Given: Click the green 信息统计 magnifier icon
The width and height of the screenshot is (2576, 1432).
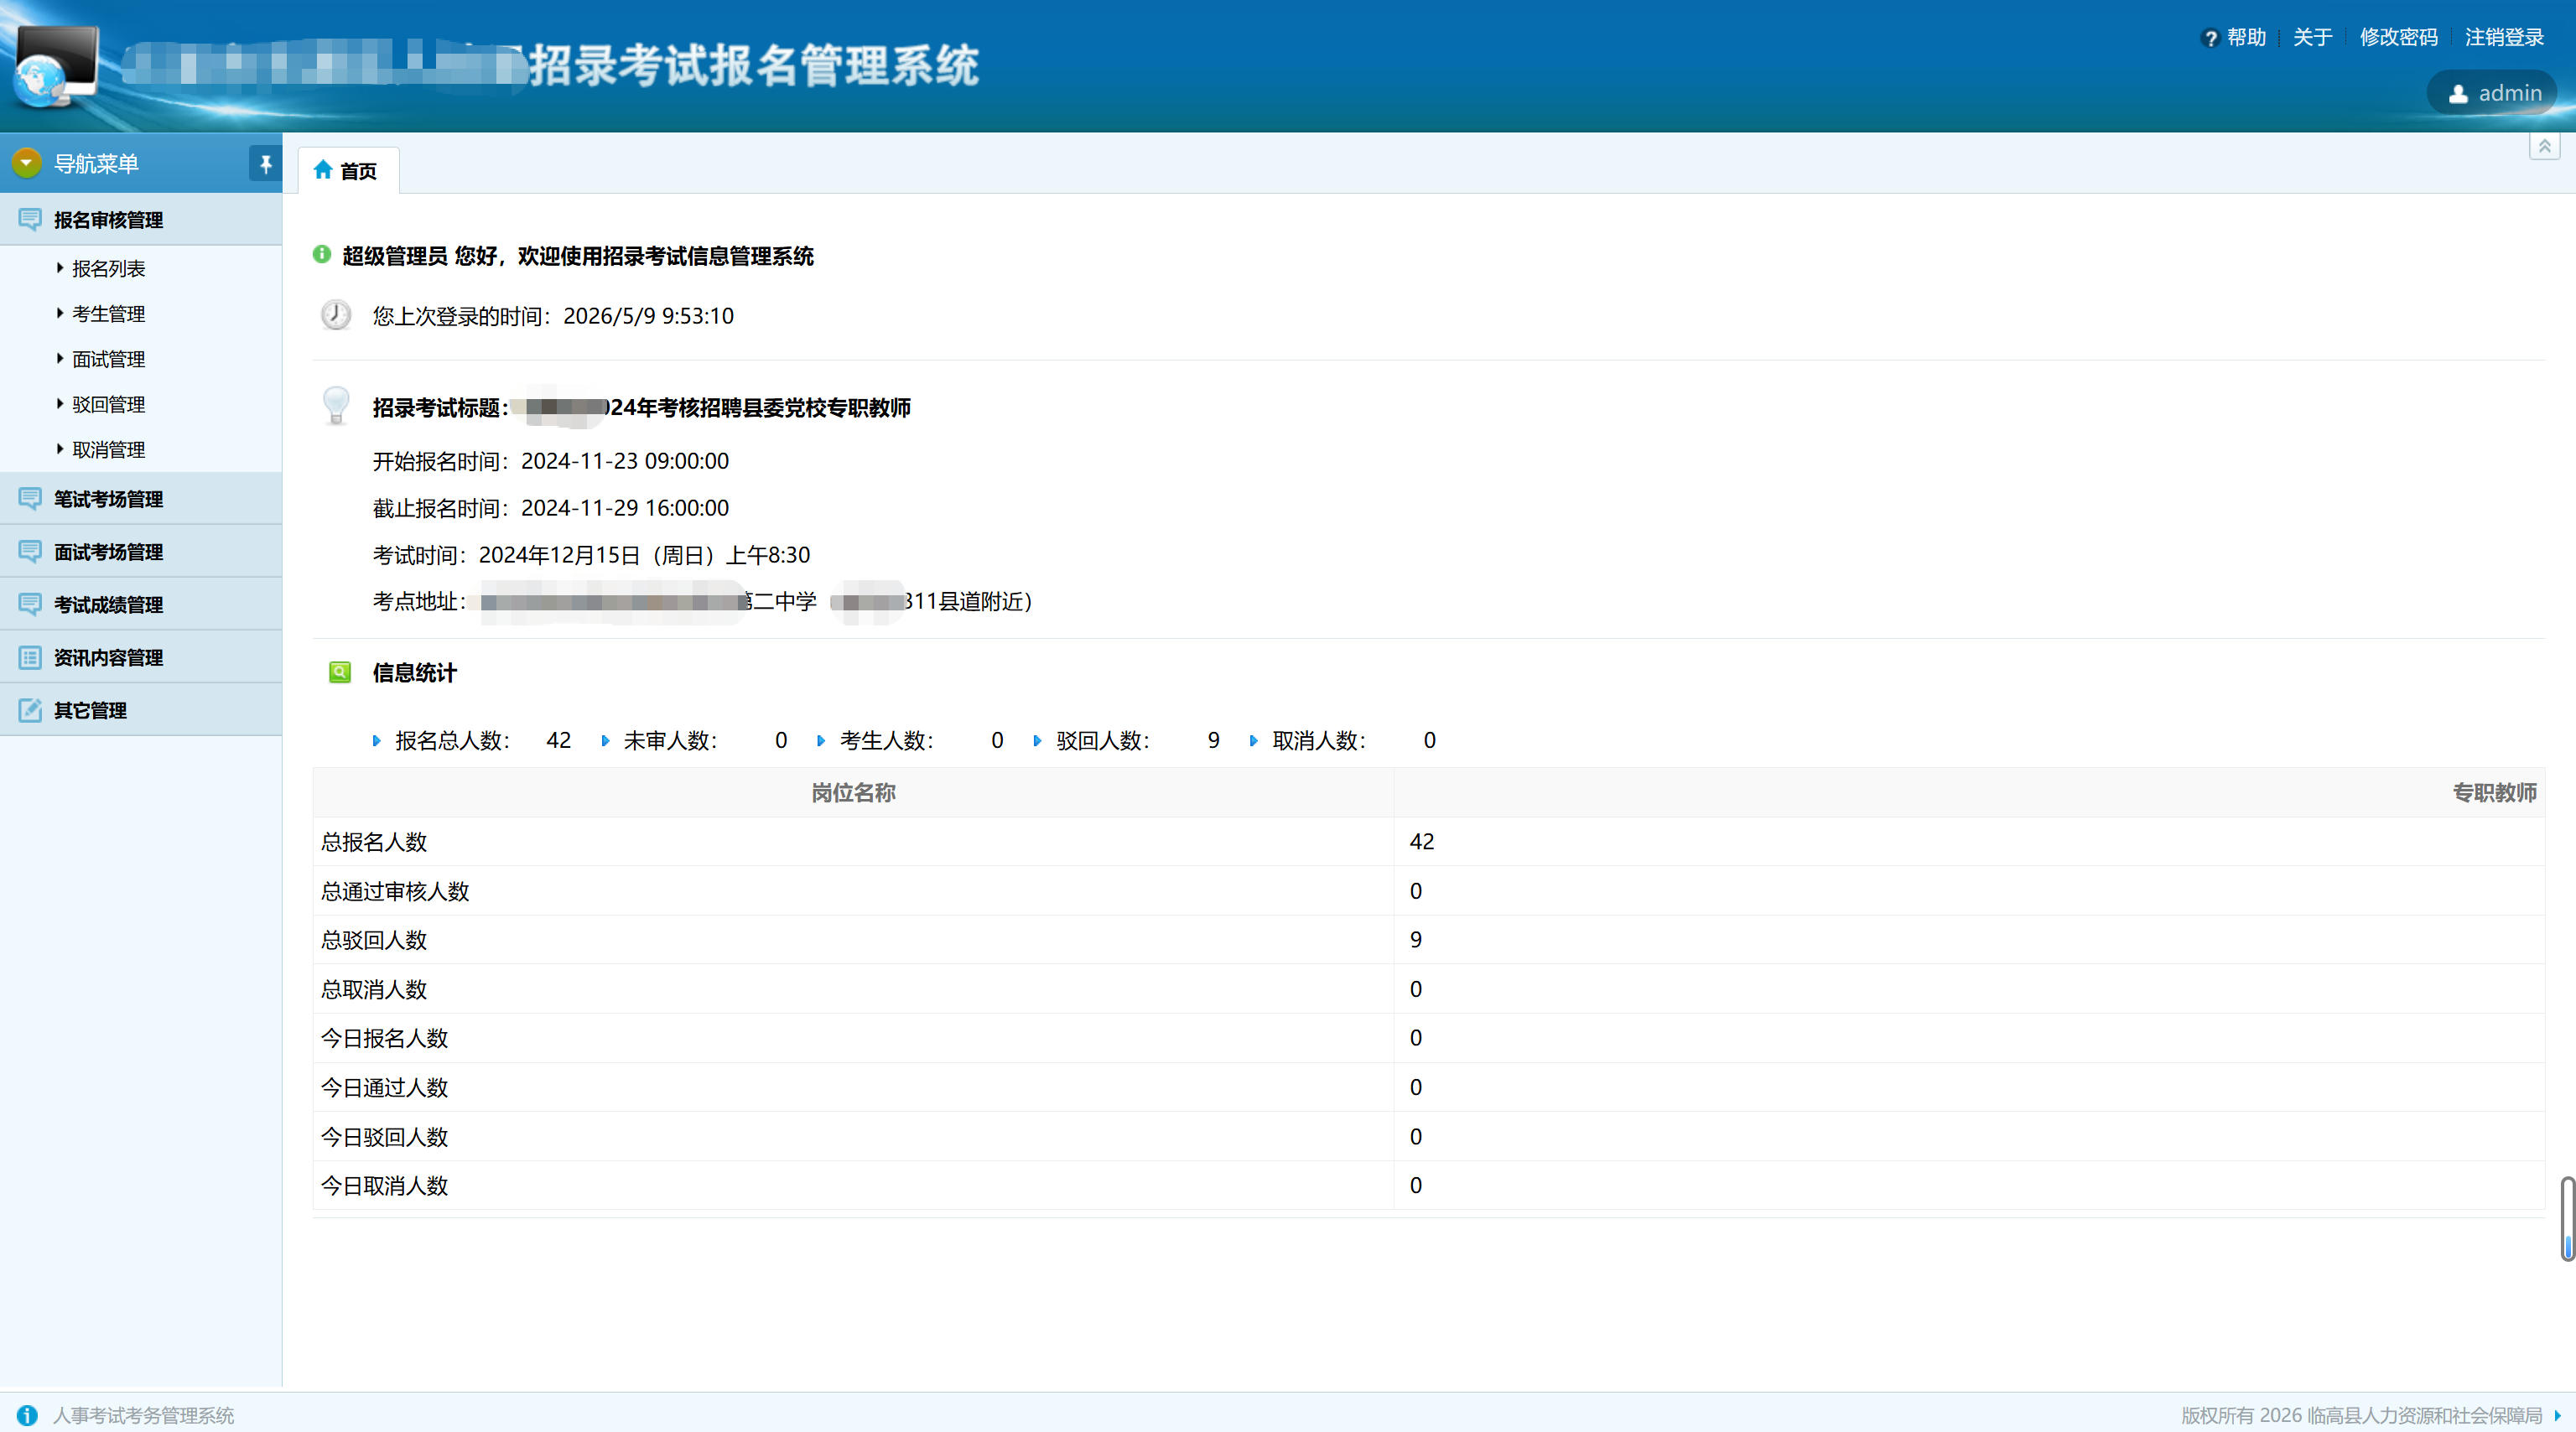Looking at the screenshot, I should pos(340,672).
